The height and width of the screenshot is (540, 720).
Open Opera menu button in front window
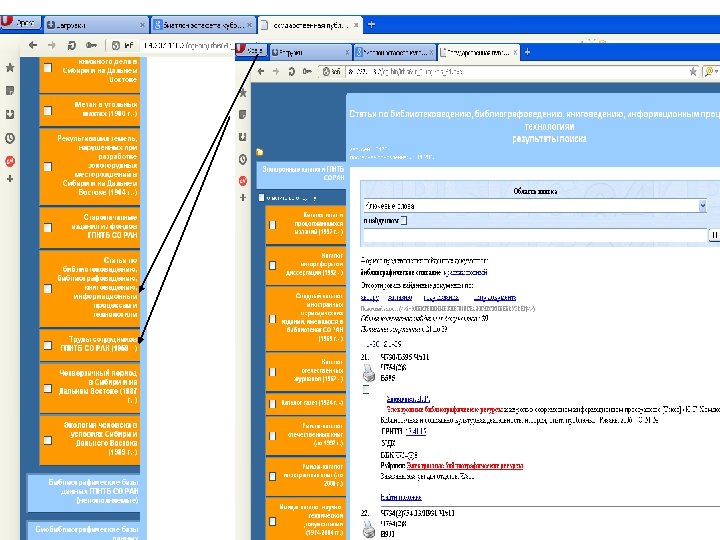251,51
